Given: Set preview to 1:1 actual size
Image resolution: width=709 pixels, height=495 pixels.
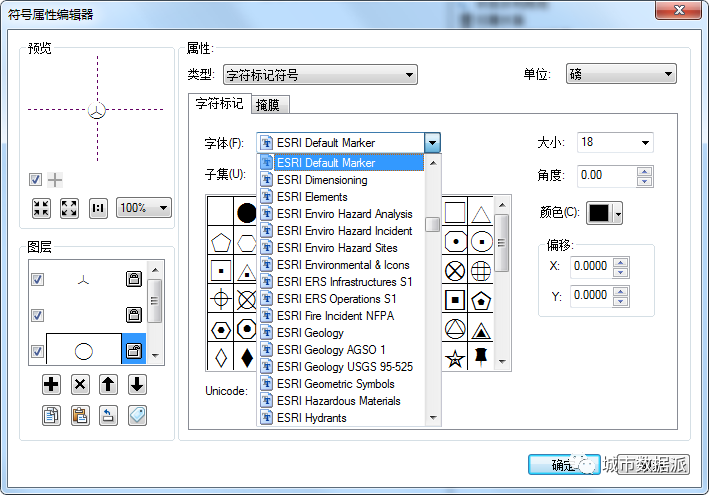Looking at the screenshot, I should [98, 208].
